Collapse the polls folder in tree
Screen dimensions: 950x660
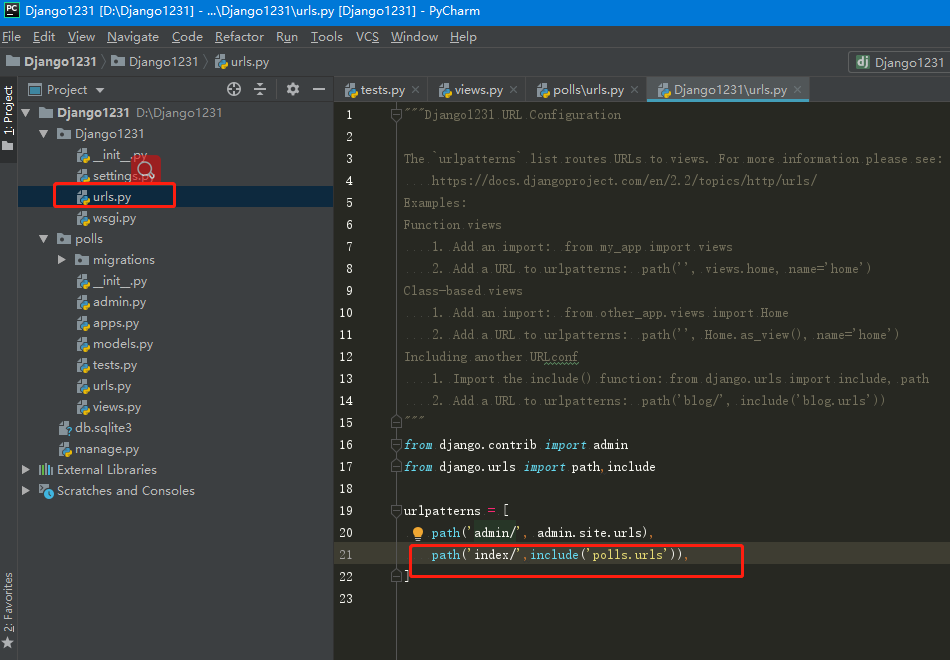[44, 239]
